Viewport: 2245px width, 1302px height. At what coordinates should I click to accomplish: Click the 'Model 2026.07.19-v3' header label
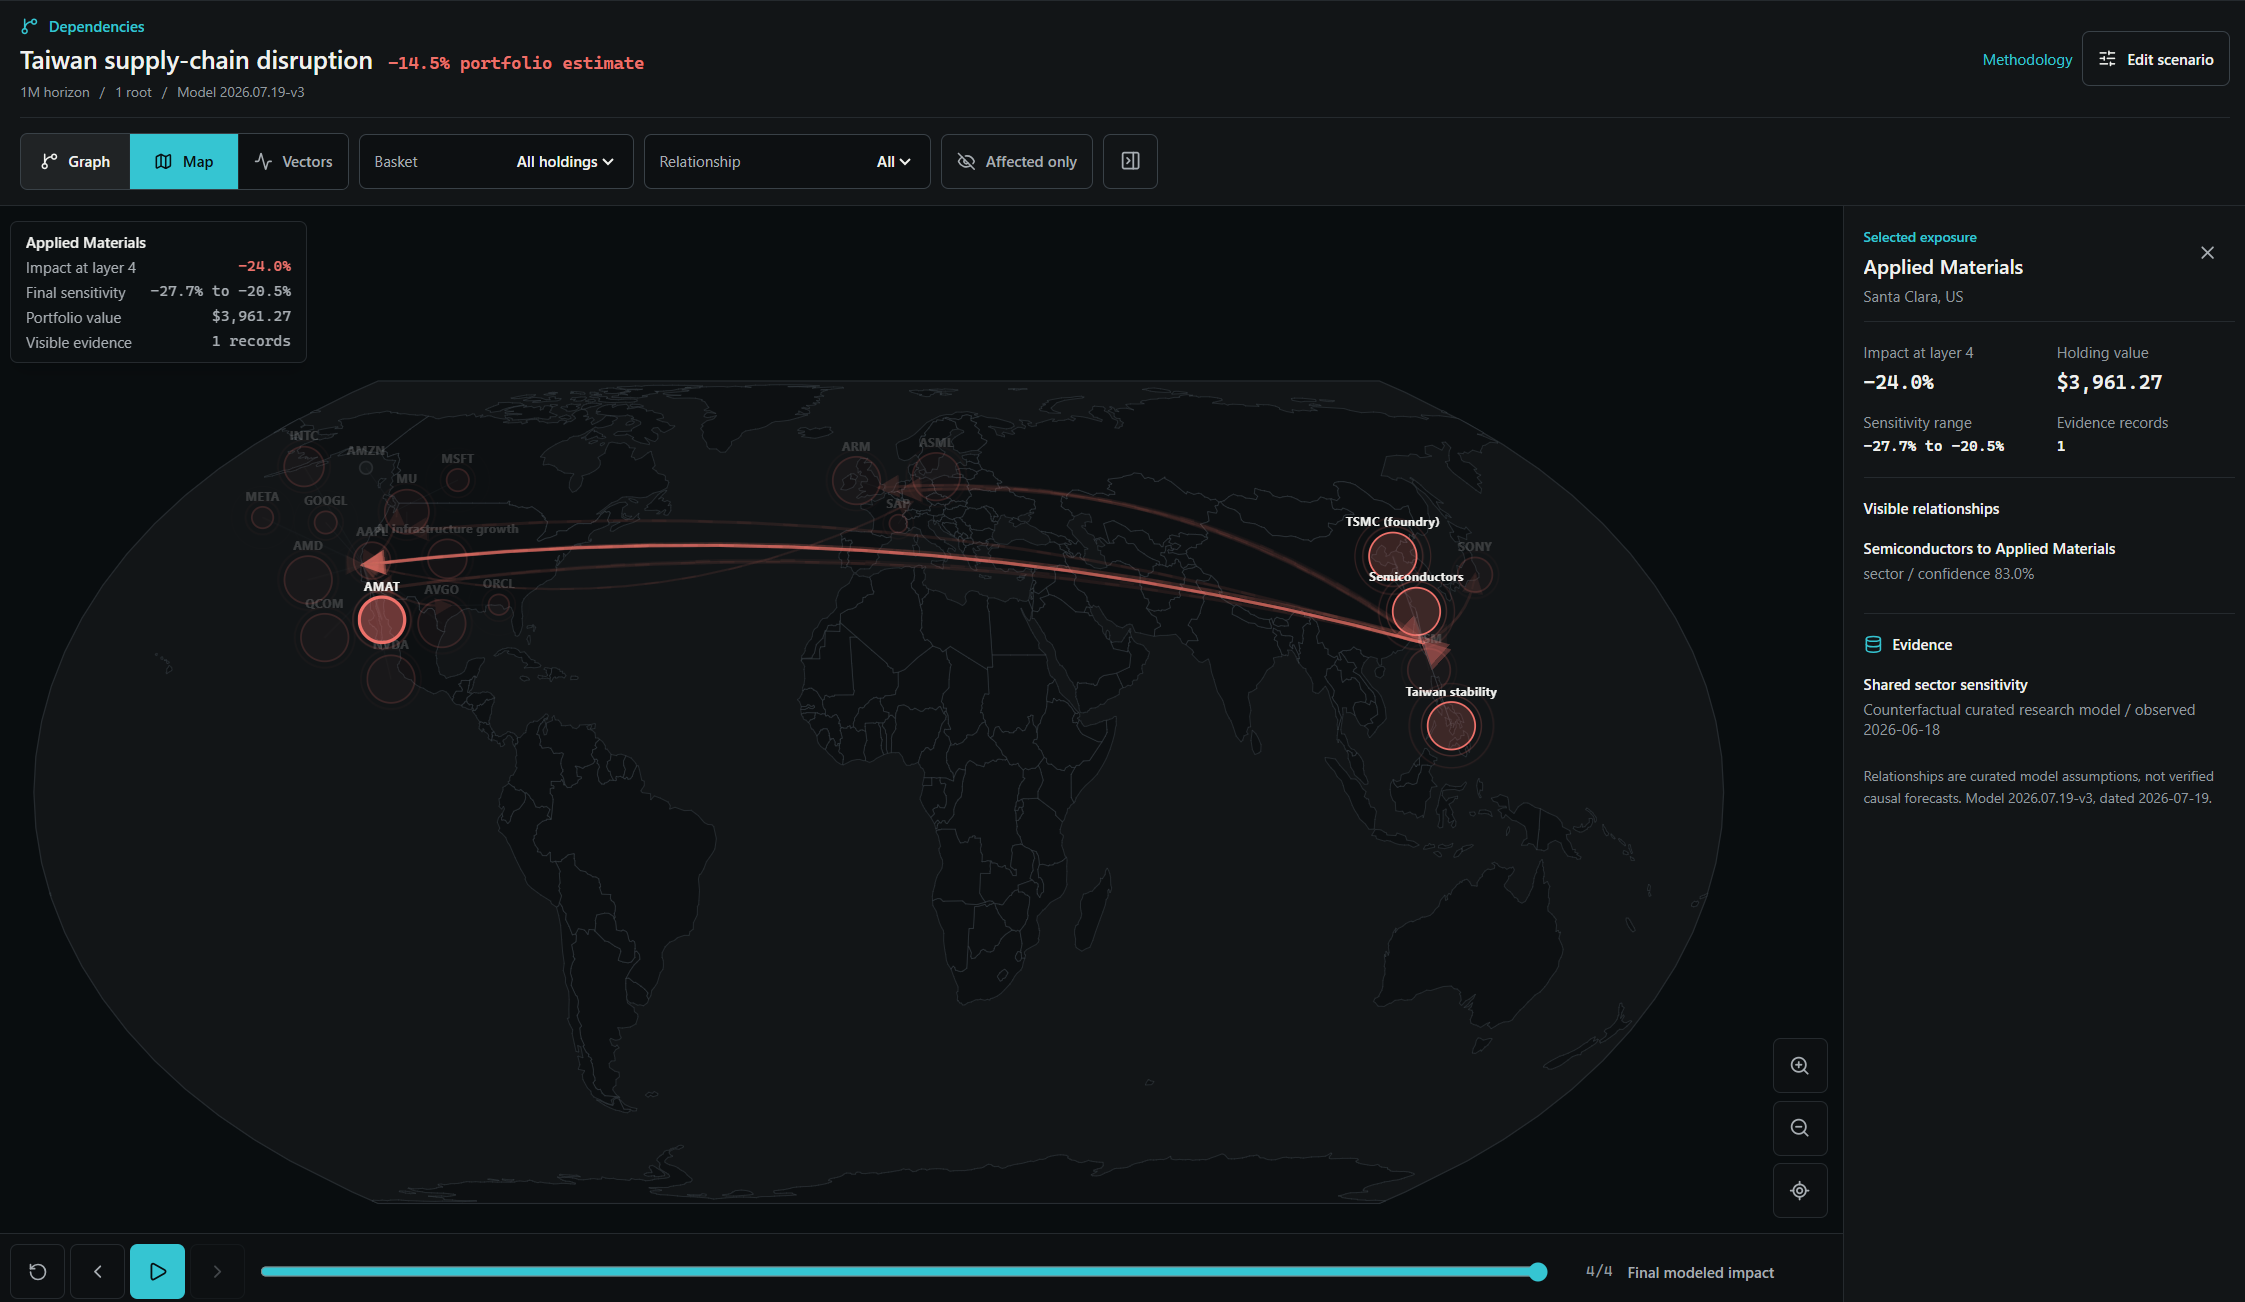[x=241, y=92]
